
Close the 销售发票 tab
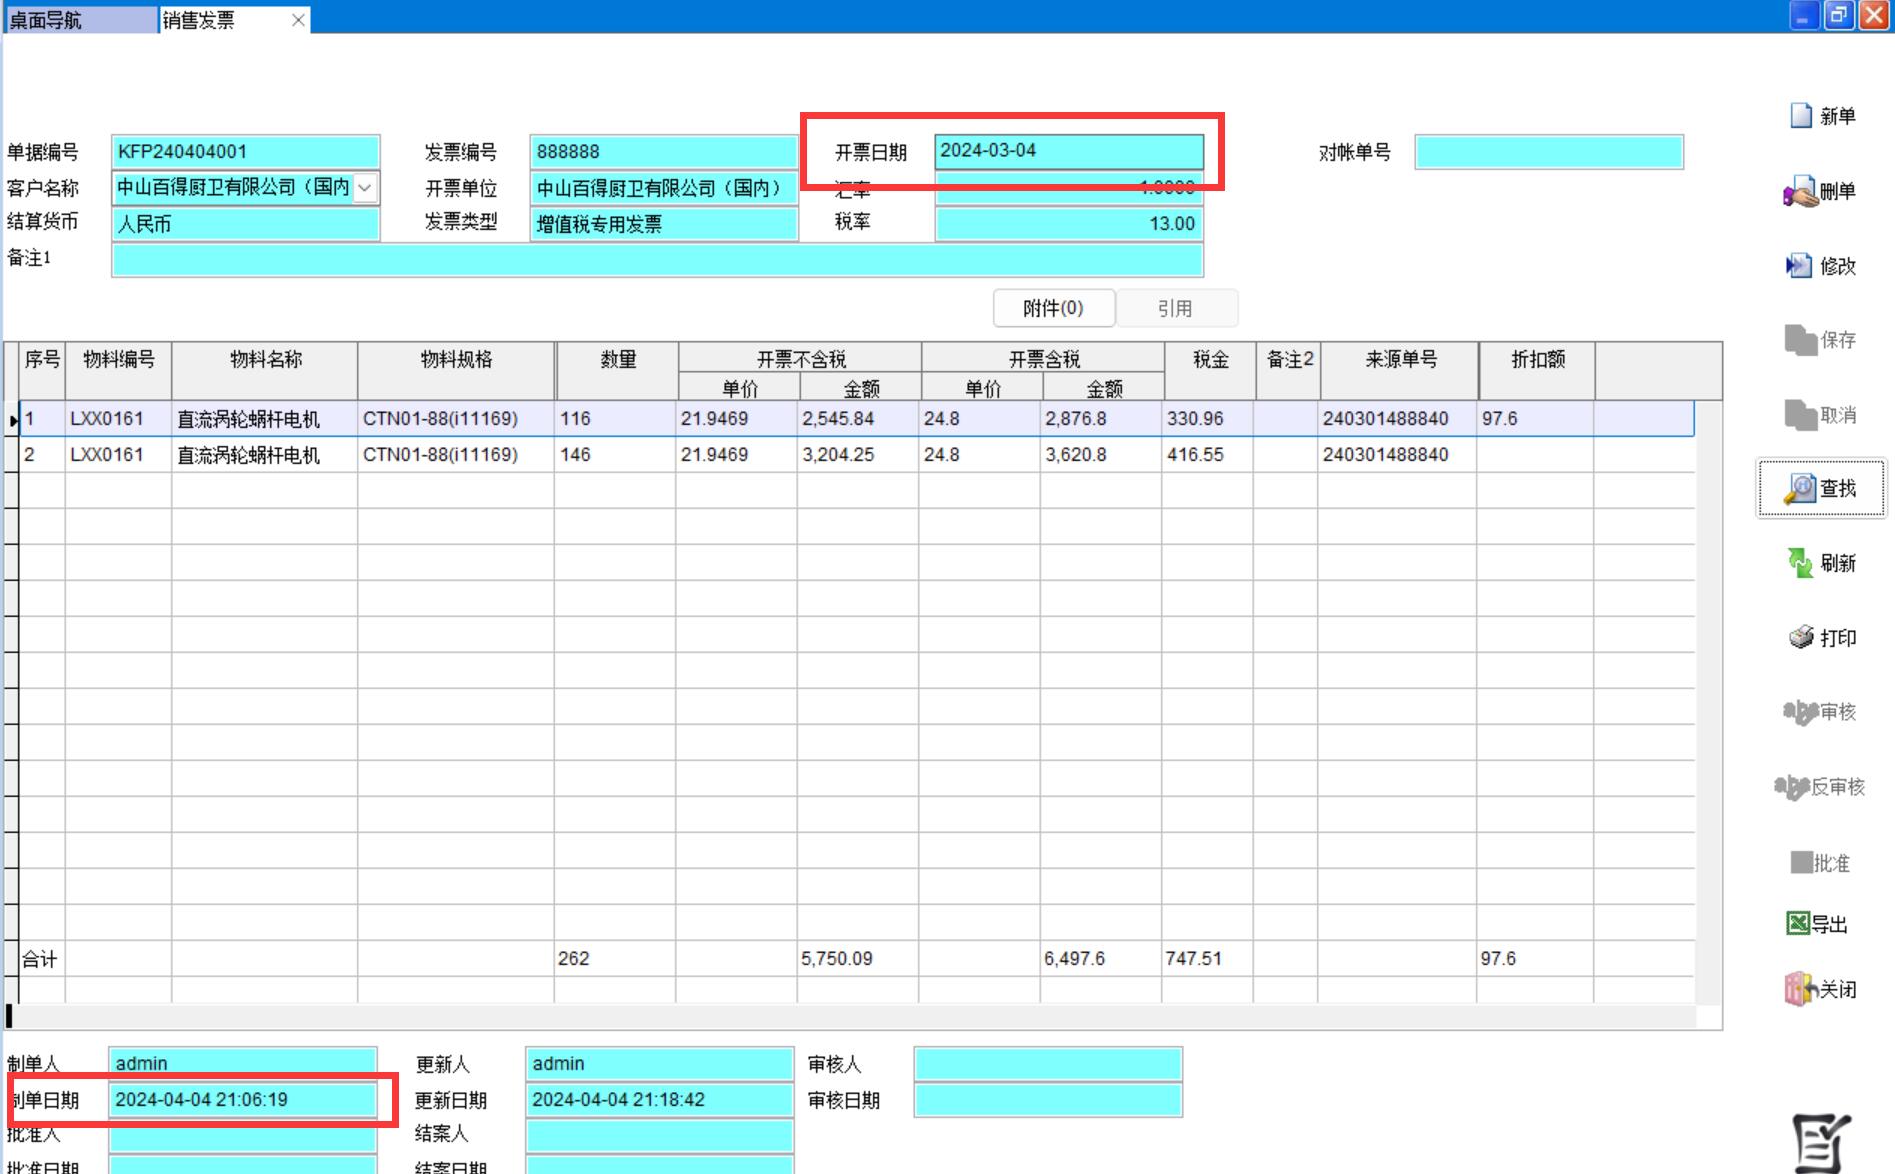pos(298,20)
